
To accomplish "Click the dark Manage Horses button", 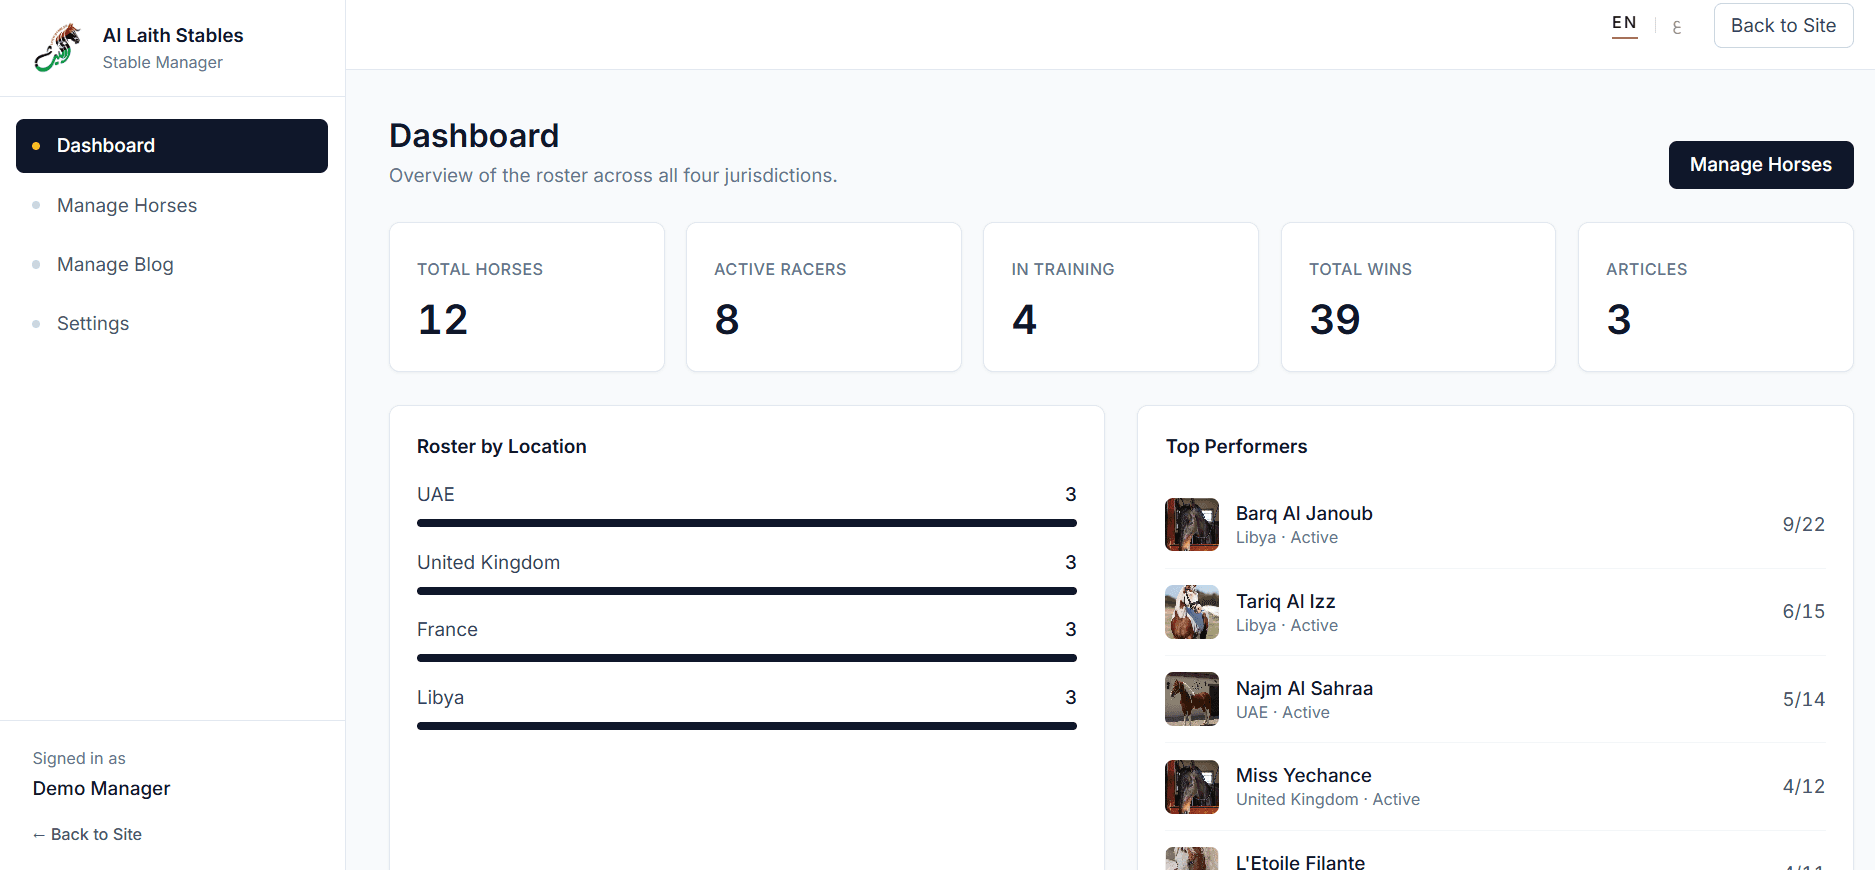I will 1760,165.
